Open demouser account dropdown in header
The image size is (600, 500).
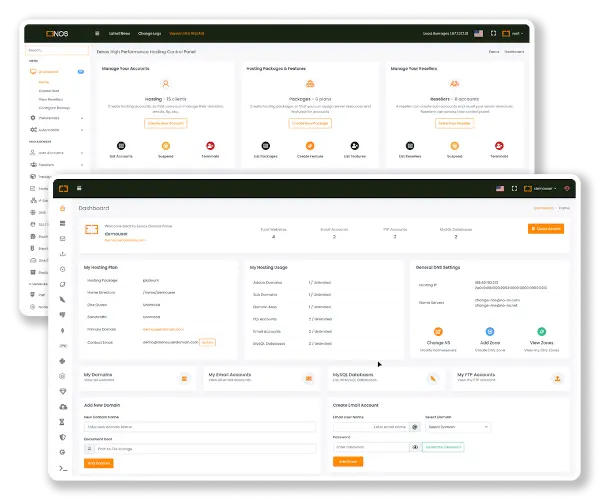click(540, 189)
